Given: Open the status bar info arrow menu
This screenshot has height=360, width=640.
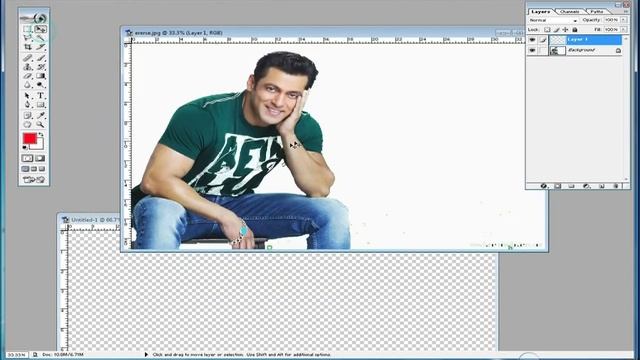Looking at the screenshot, I should tap(146, 355).
